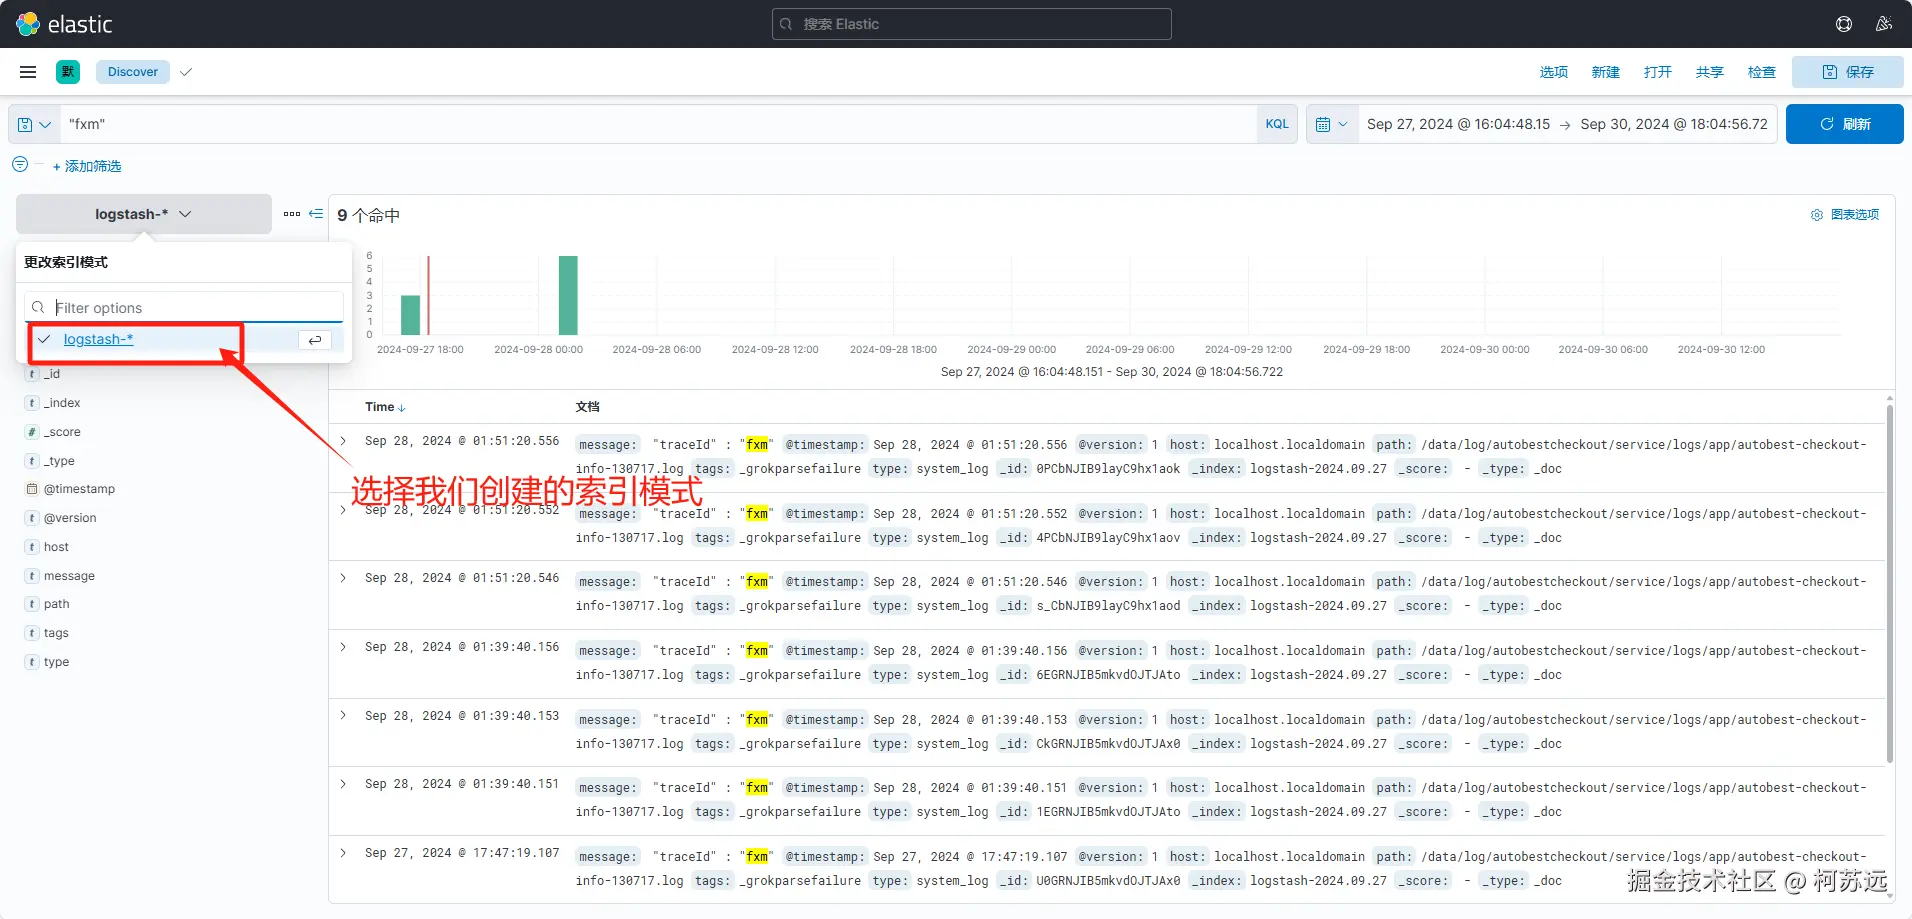Sort by the Time column header
Screen dimensions: 1912x919
pyautogui.click(x=385, y=407)
